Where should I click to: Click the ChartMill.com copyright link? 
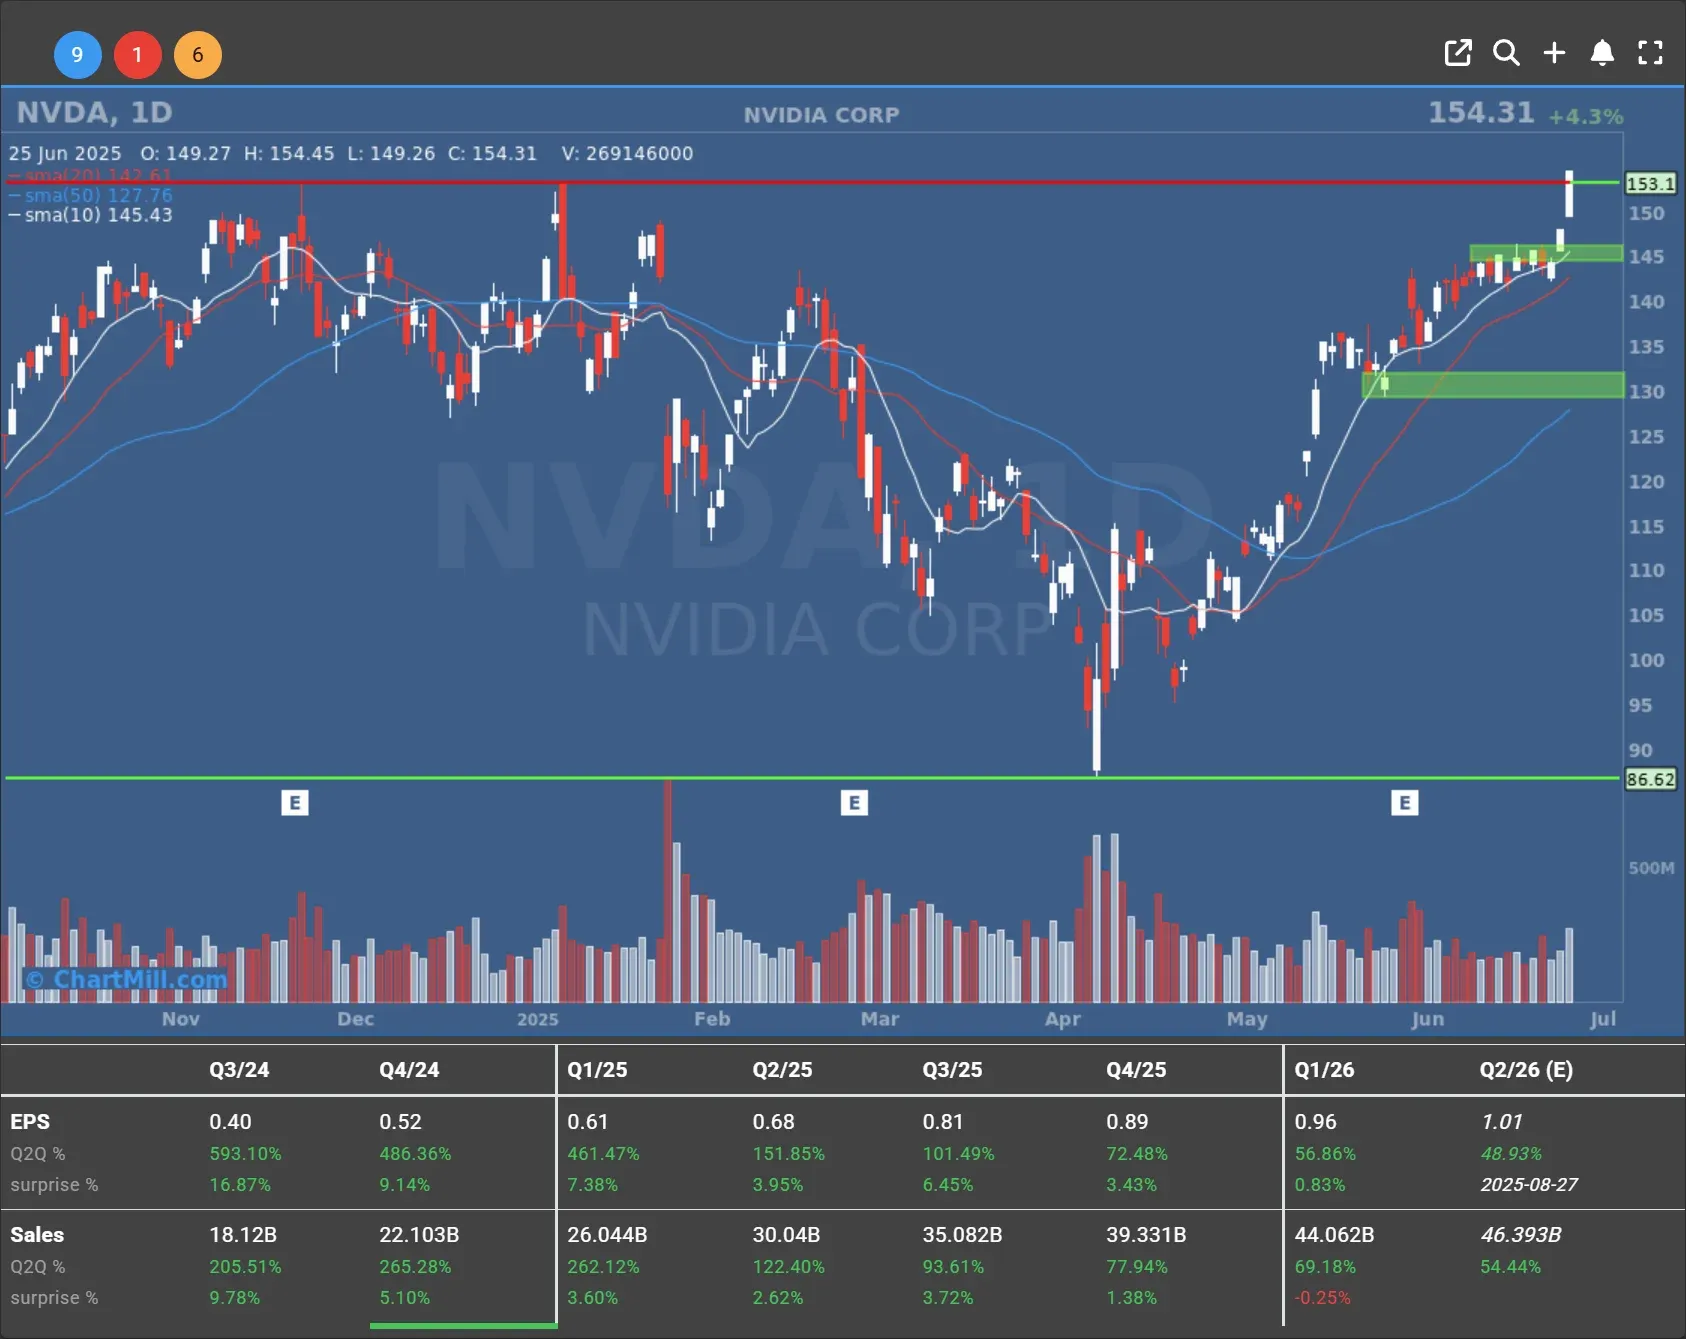[x=128, y=979]
